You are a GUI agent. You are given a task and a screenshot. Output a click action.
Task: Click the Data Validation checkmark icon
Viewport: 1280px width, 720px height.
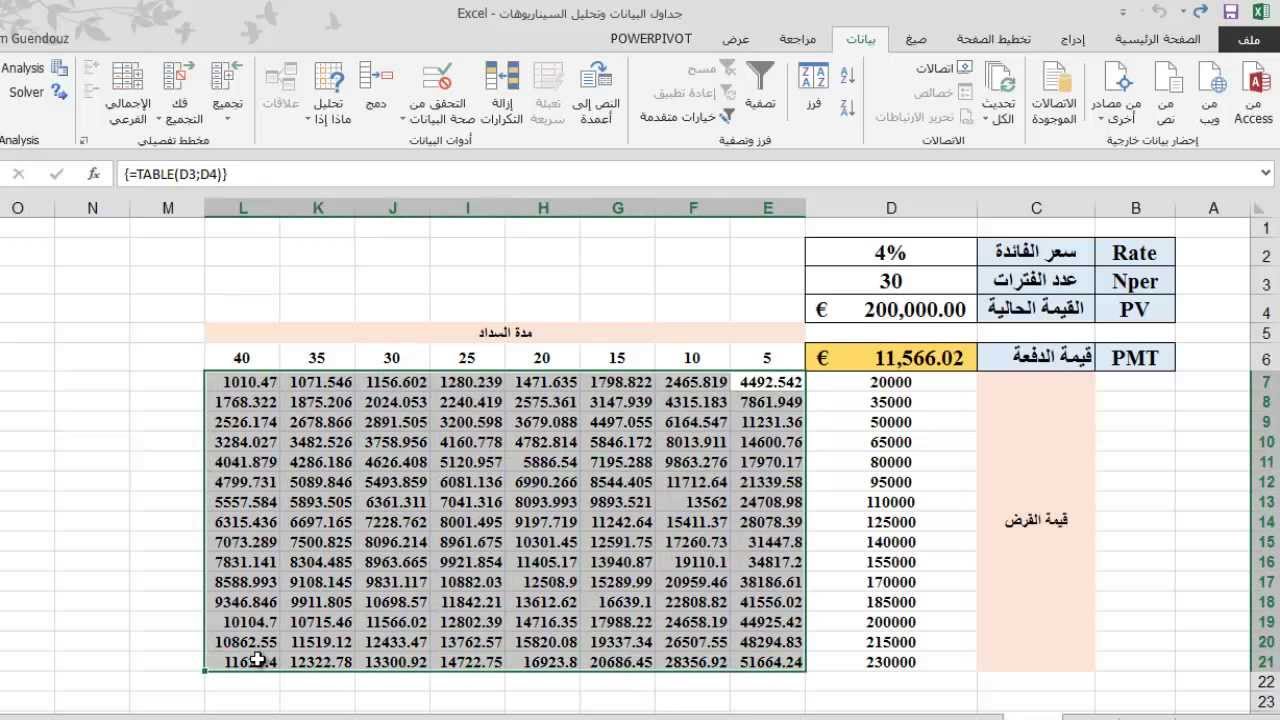point(437,78)
